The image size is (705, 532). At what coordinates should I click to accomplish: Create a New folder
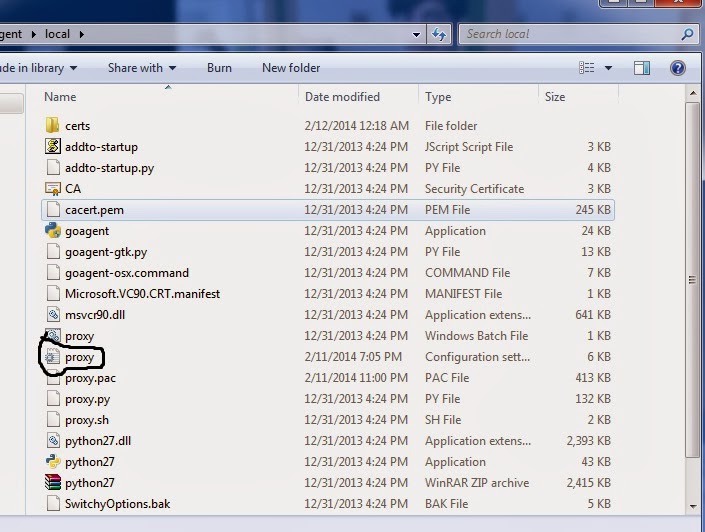(x=291, y=68)
